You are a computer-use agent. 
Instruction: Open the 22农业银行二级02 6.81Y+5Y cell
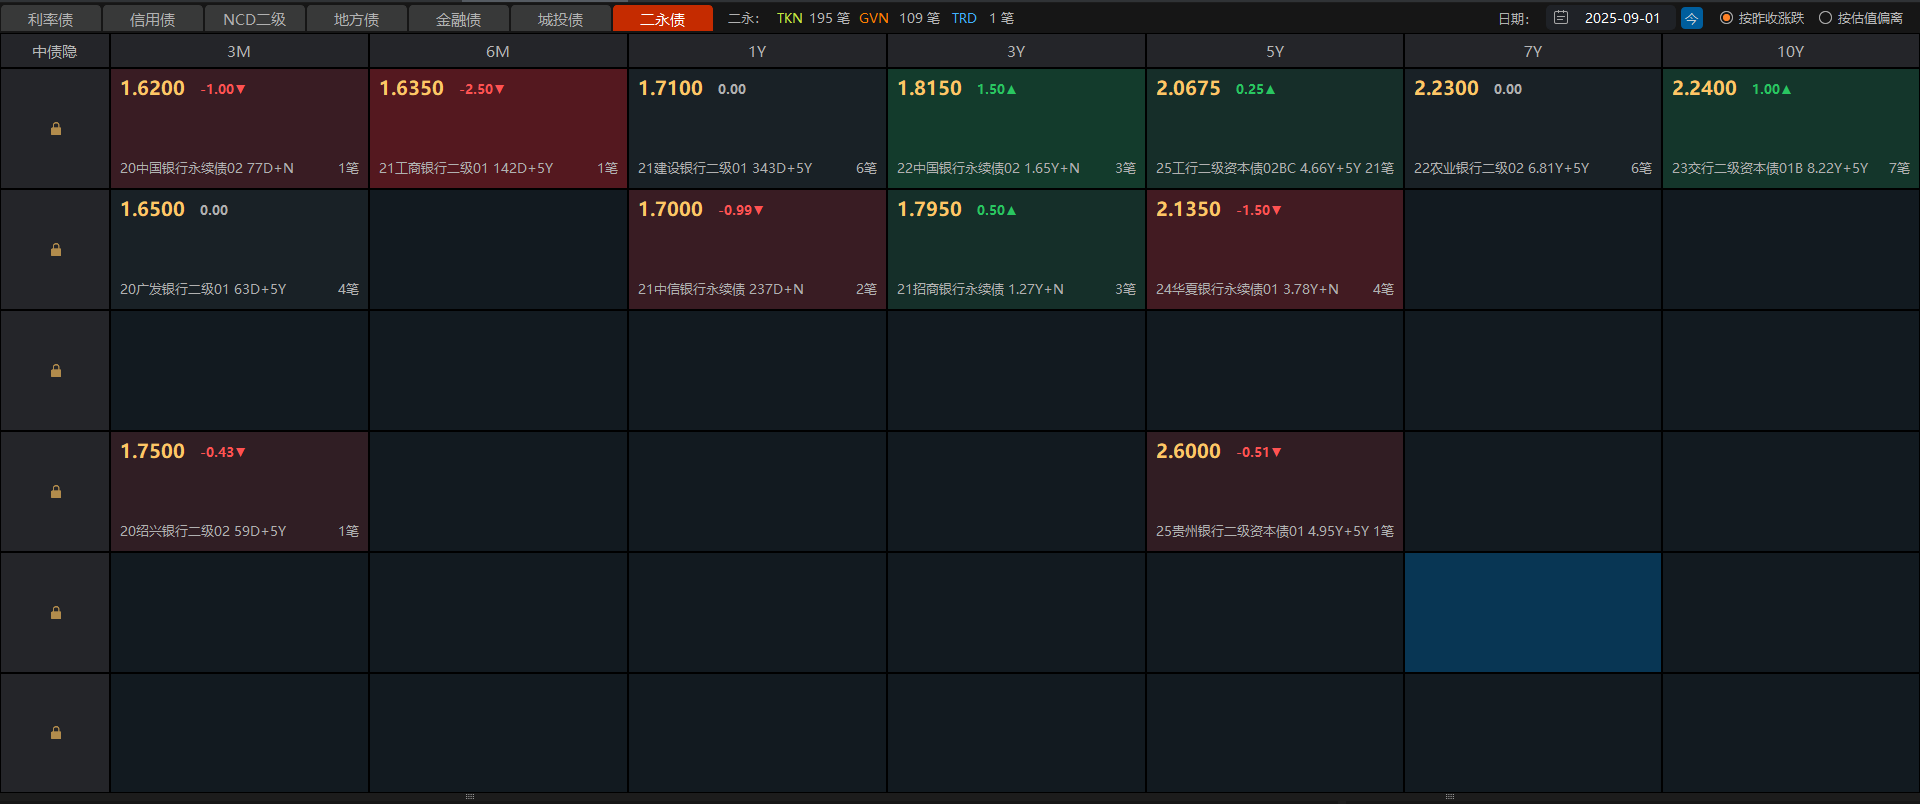pyautogui.click(x=1533, y=128)
